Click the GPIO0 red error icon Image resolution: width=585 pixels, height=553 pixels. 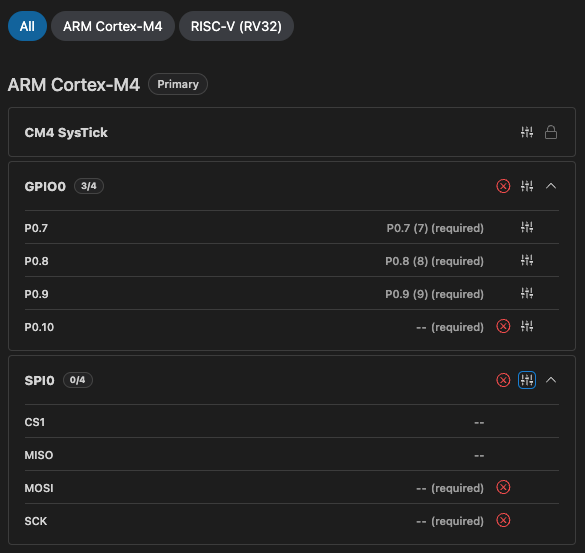tap(503, 186)
